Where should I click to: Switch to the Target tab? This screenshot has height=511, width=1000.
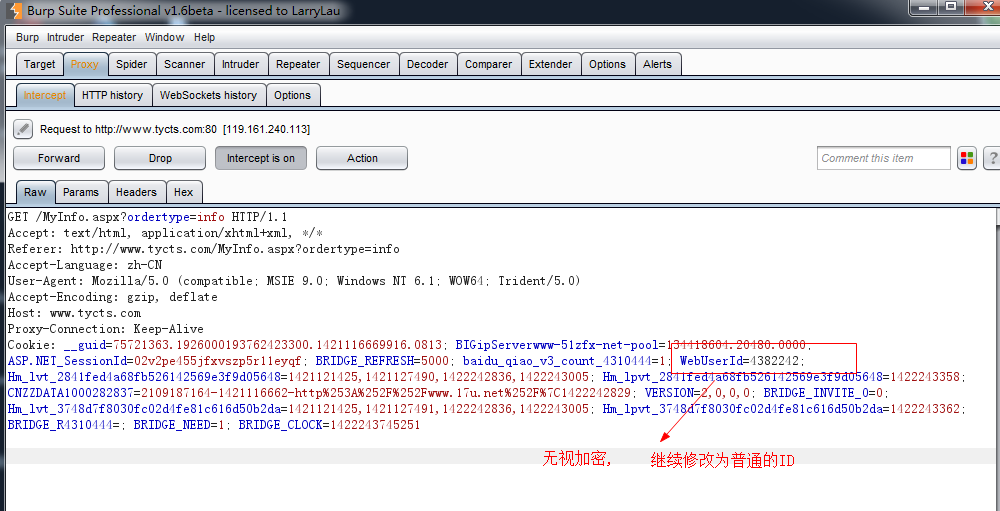[40, 64]
